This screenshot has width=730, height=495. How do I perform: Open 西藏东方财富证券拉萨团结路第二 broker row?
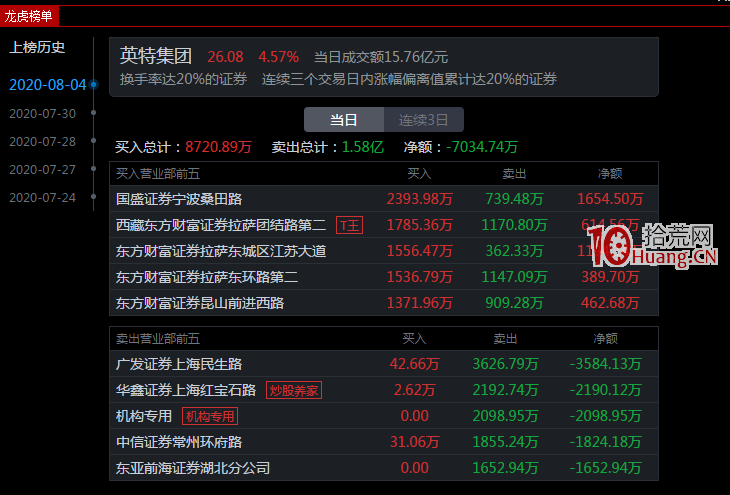384,225
